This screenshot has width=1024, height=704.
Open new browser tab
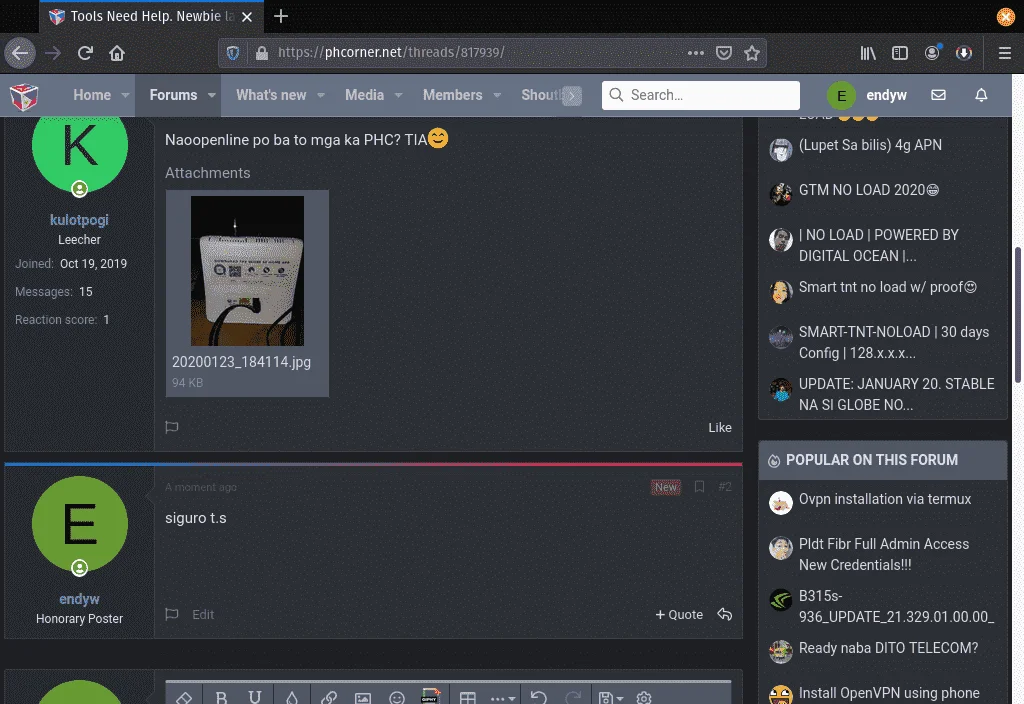tap(281, 16)
